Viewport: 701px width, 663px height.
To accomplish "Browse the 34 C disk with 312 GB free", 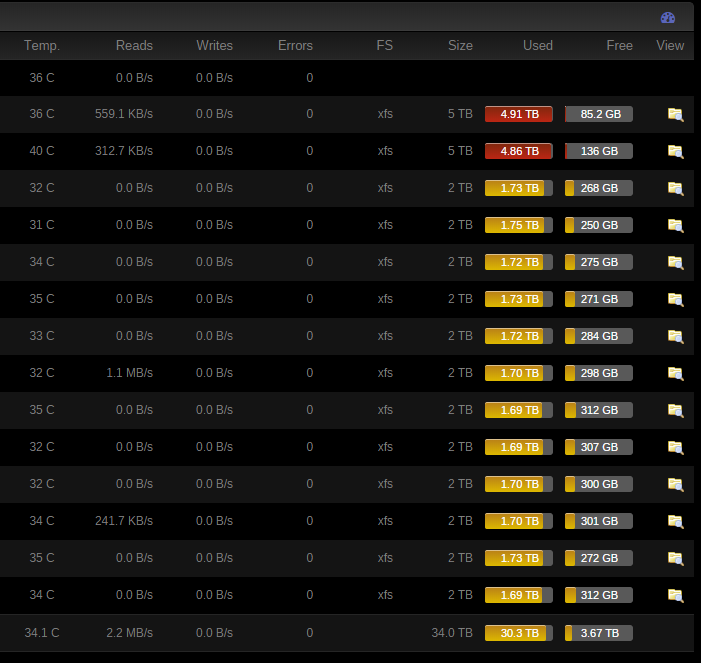I will 676,595.
